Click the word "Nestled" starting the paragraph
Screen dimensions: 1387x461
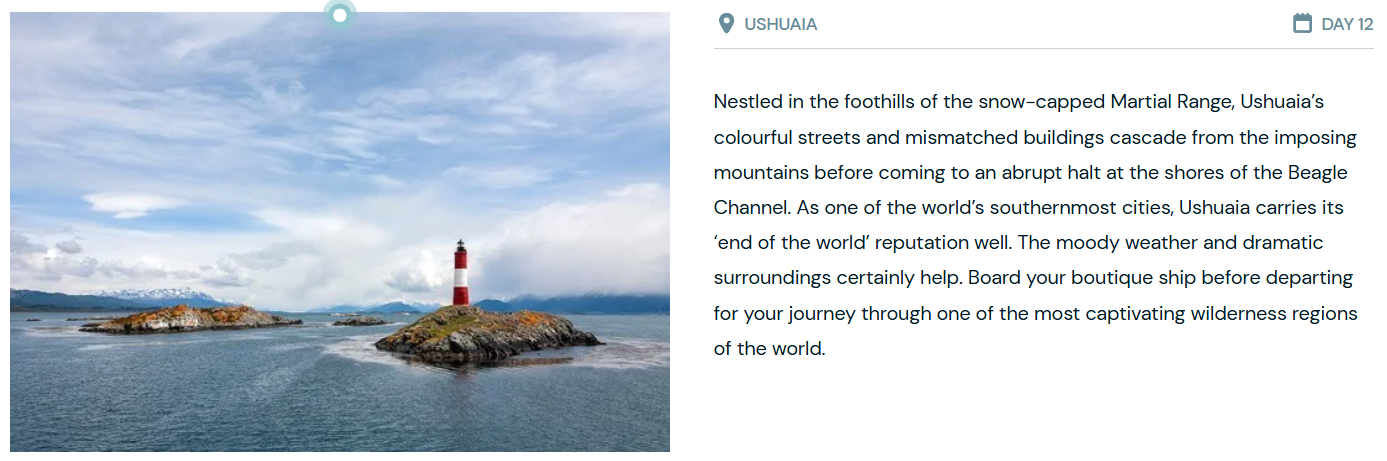click(746, 102)
